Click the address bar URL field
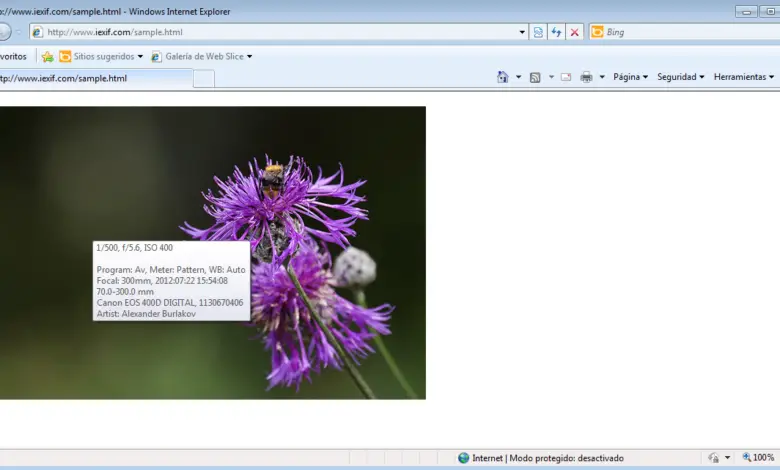Viewport: 780px width, 470px height. pyautogui.click(x=281, y=32)
